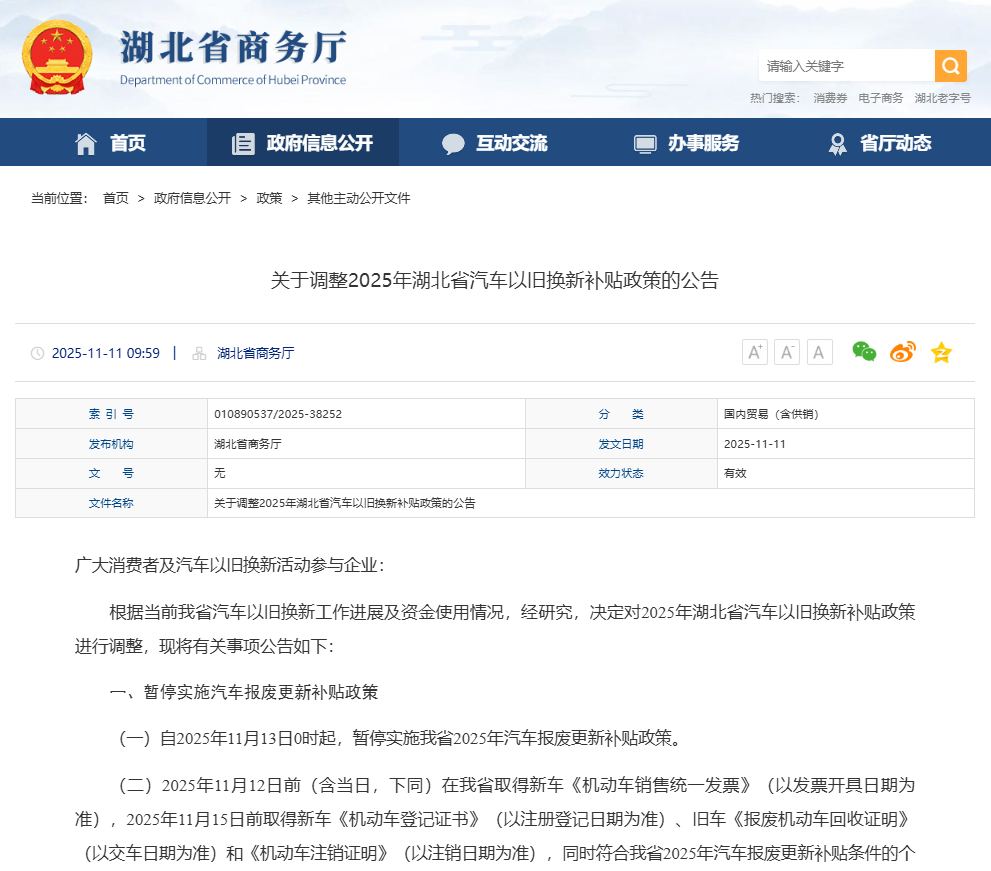The height and width of the screenshot is (871, 991).
Task: Share article via WeChat icon
Action: coord(864,351)
